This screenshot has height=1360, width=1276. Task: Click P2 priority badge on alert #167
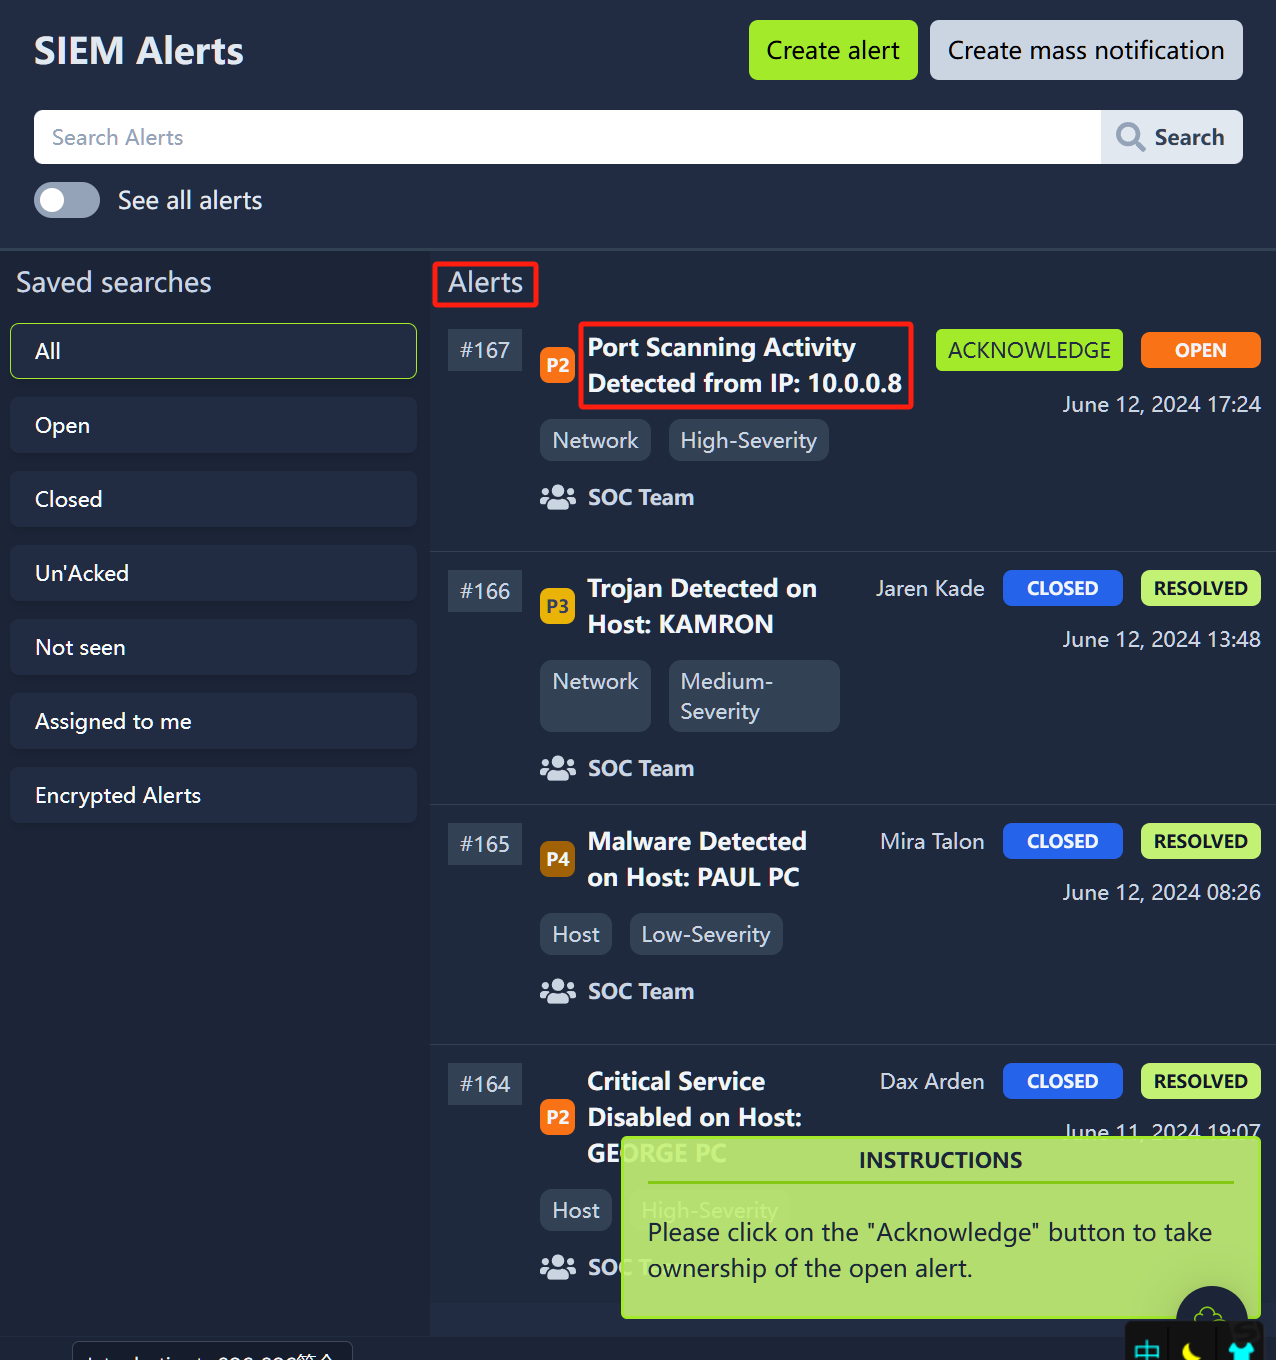[557, 365]
